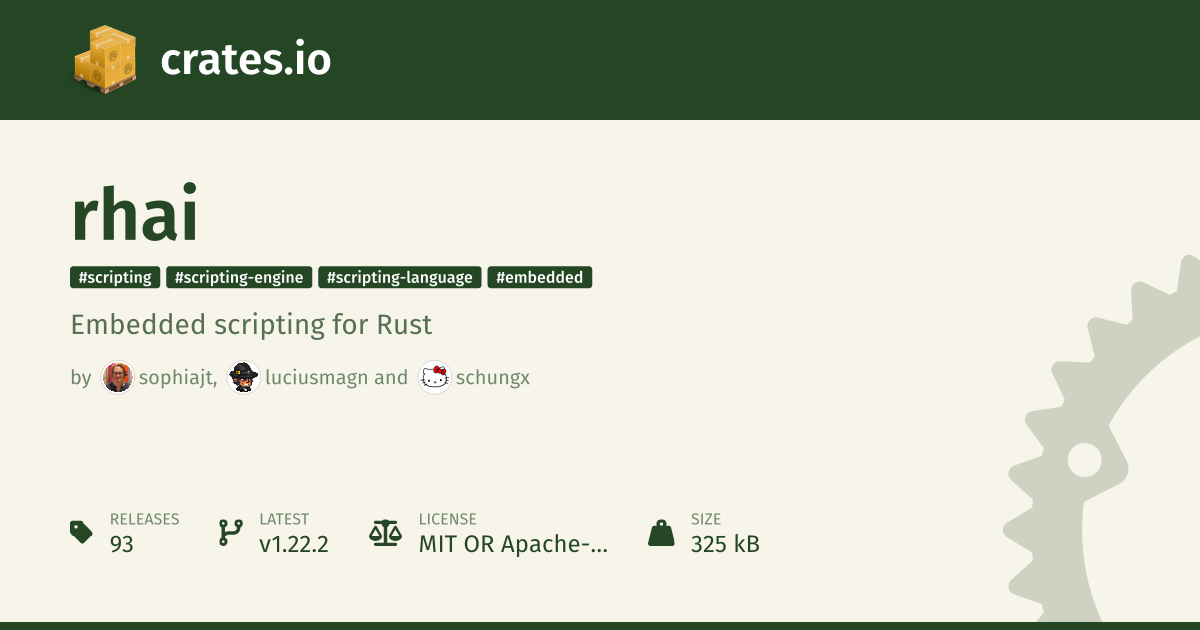Click the crates.io package boxes logo
Viewport: 1200px width, 630px height.
pos(105,60)
